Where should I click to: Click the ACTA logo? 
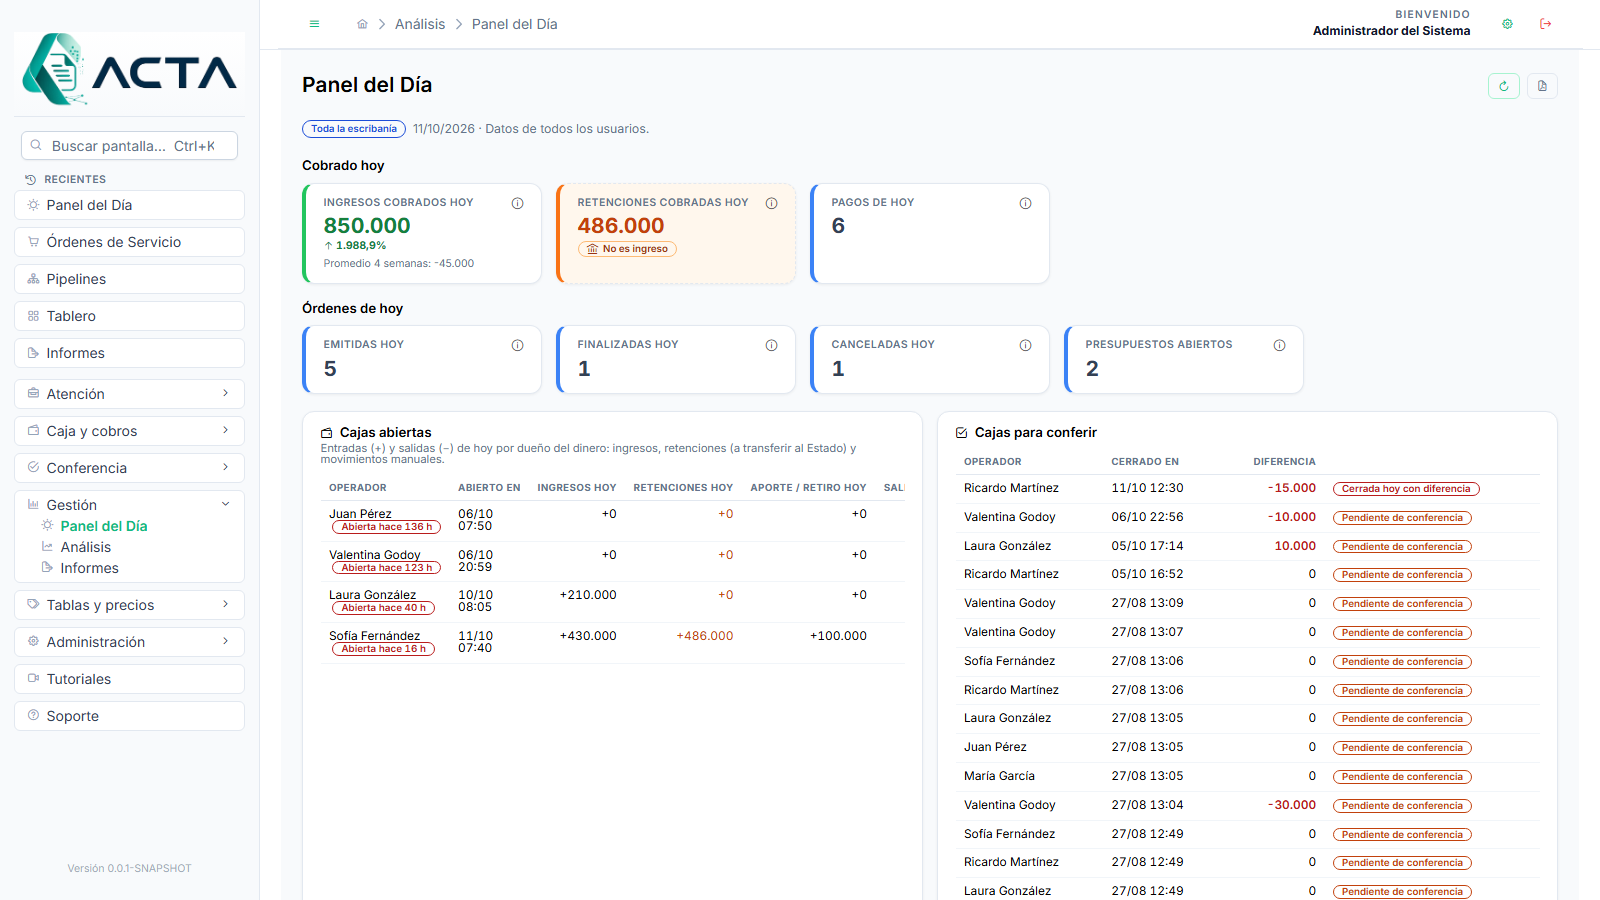pyautogui.click(x=130, y=70)
